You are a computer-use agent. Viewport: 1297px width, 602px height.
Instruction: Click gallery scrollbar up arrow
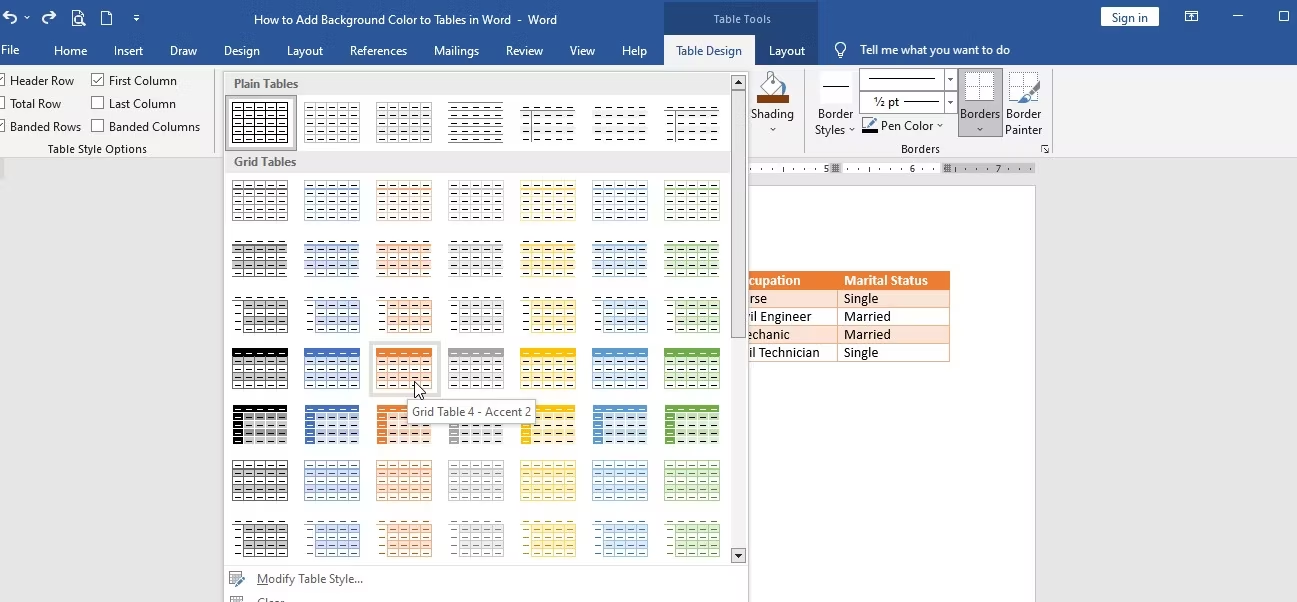click(x=739, y=82)
